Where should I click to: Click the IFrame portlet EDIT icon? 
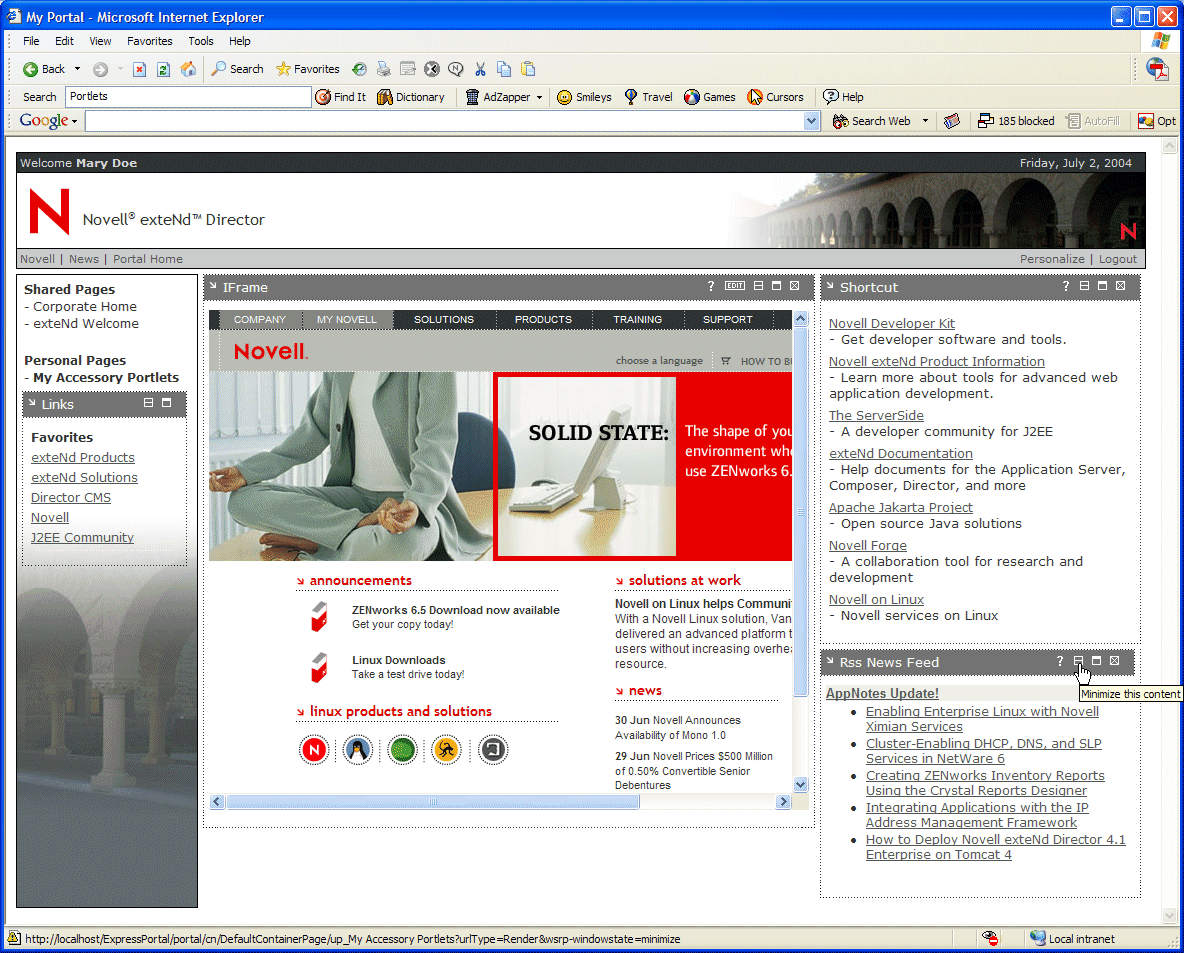pyautogui.click(x=735, y=285)
